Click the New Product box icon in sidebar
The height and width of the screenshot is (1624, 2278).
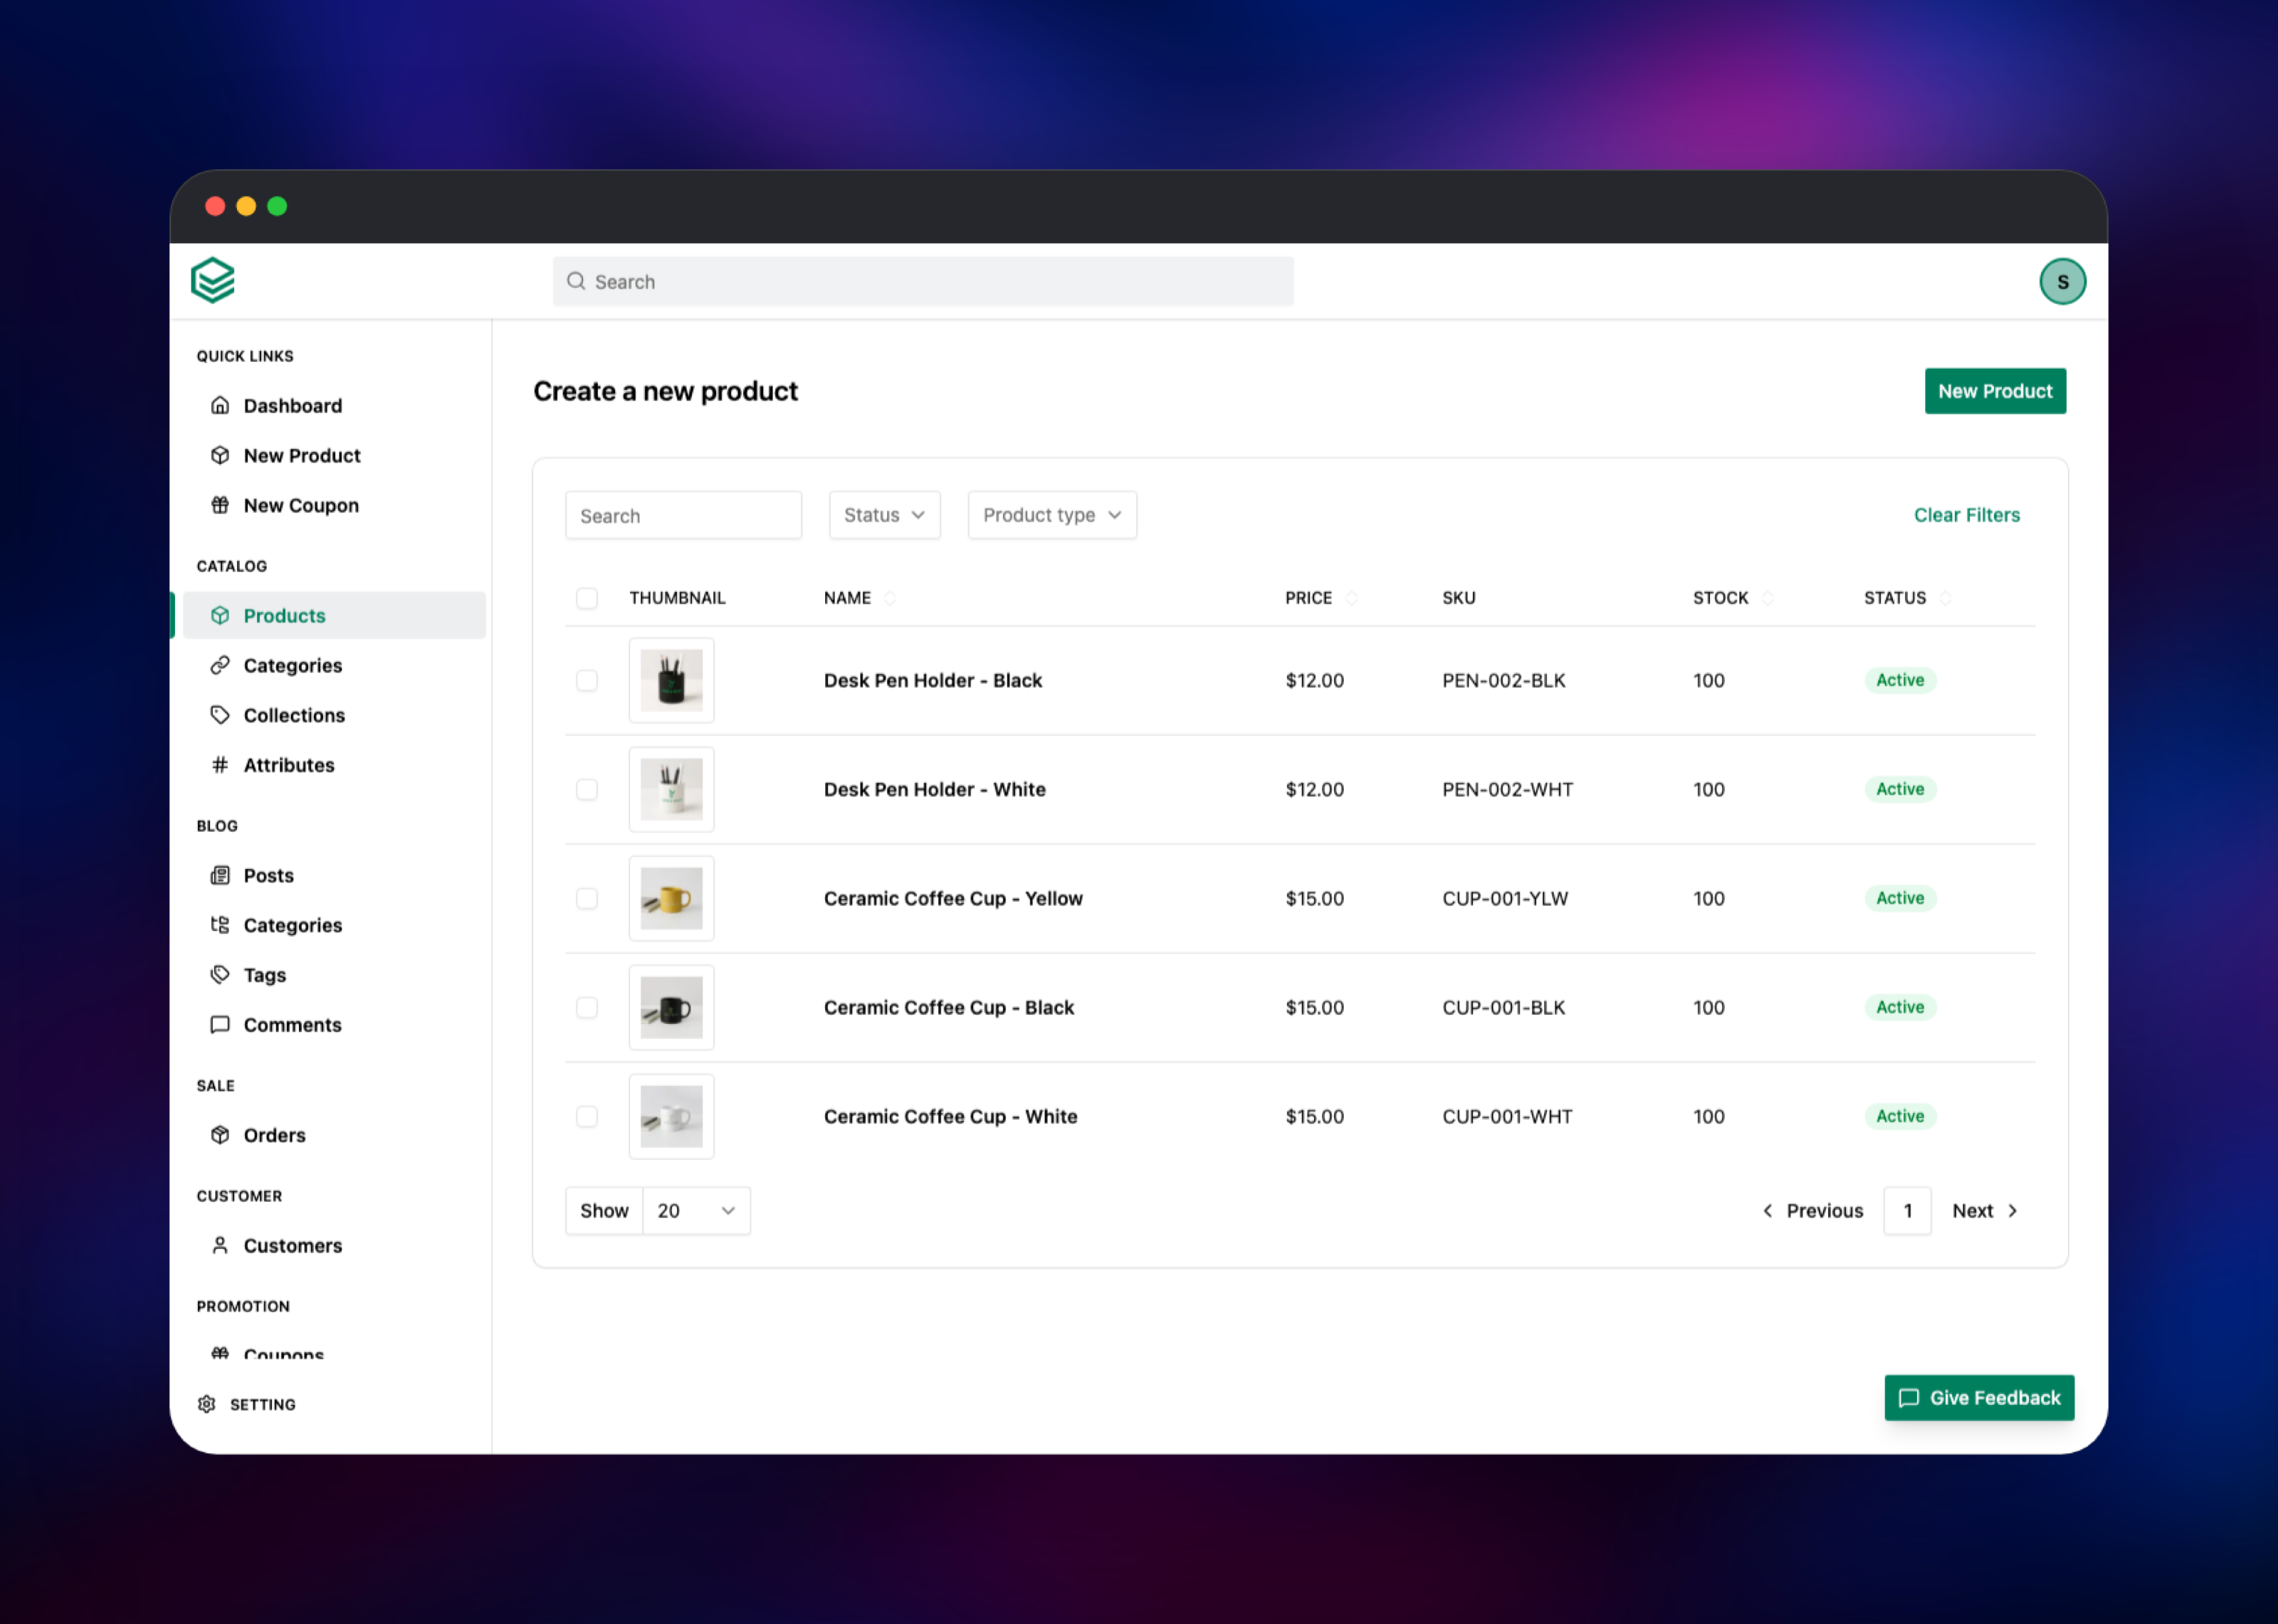coord(220,455)
